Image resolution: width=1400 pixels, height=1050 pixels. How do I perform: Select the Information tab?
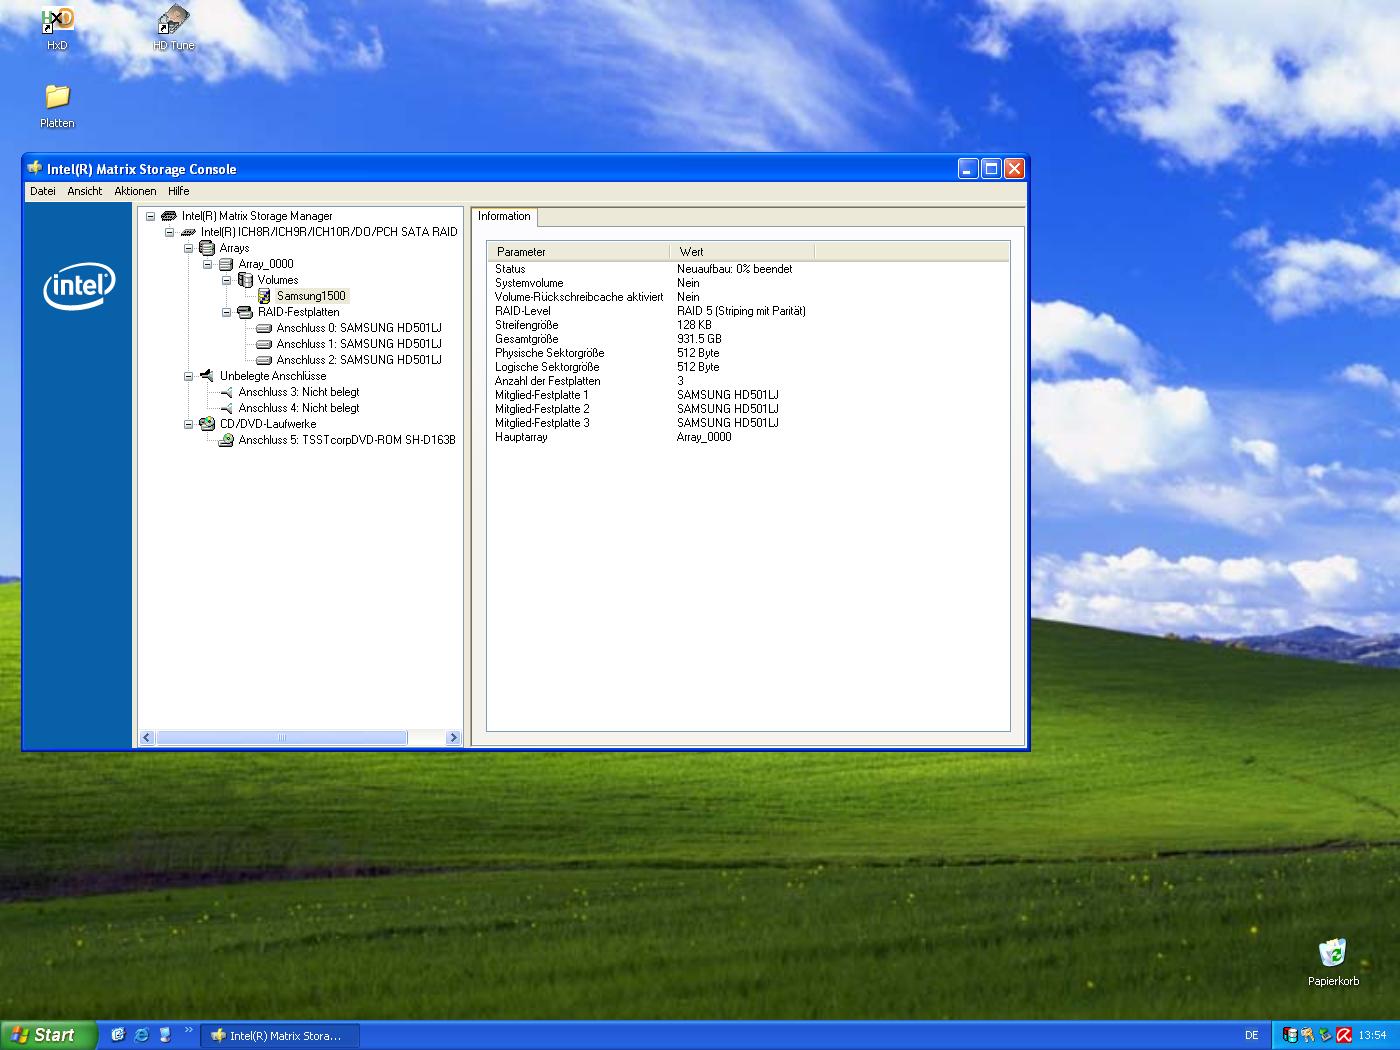[504, 216]
